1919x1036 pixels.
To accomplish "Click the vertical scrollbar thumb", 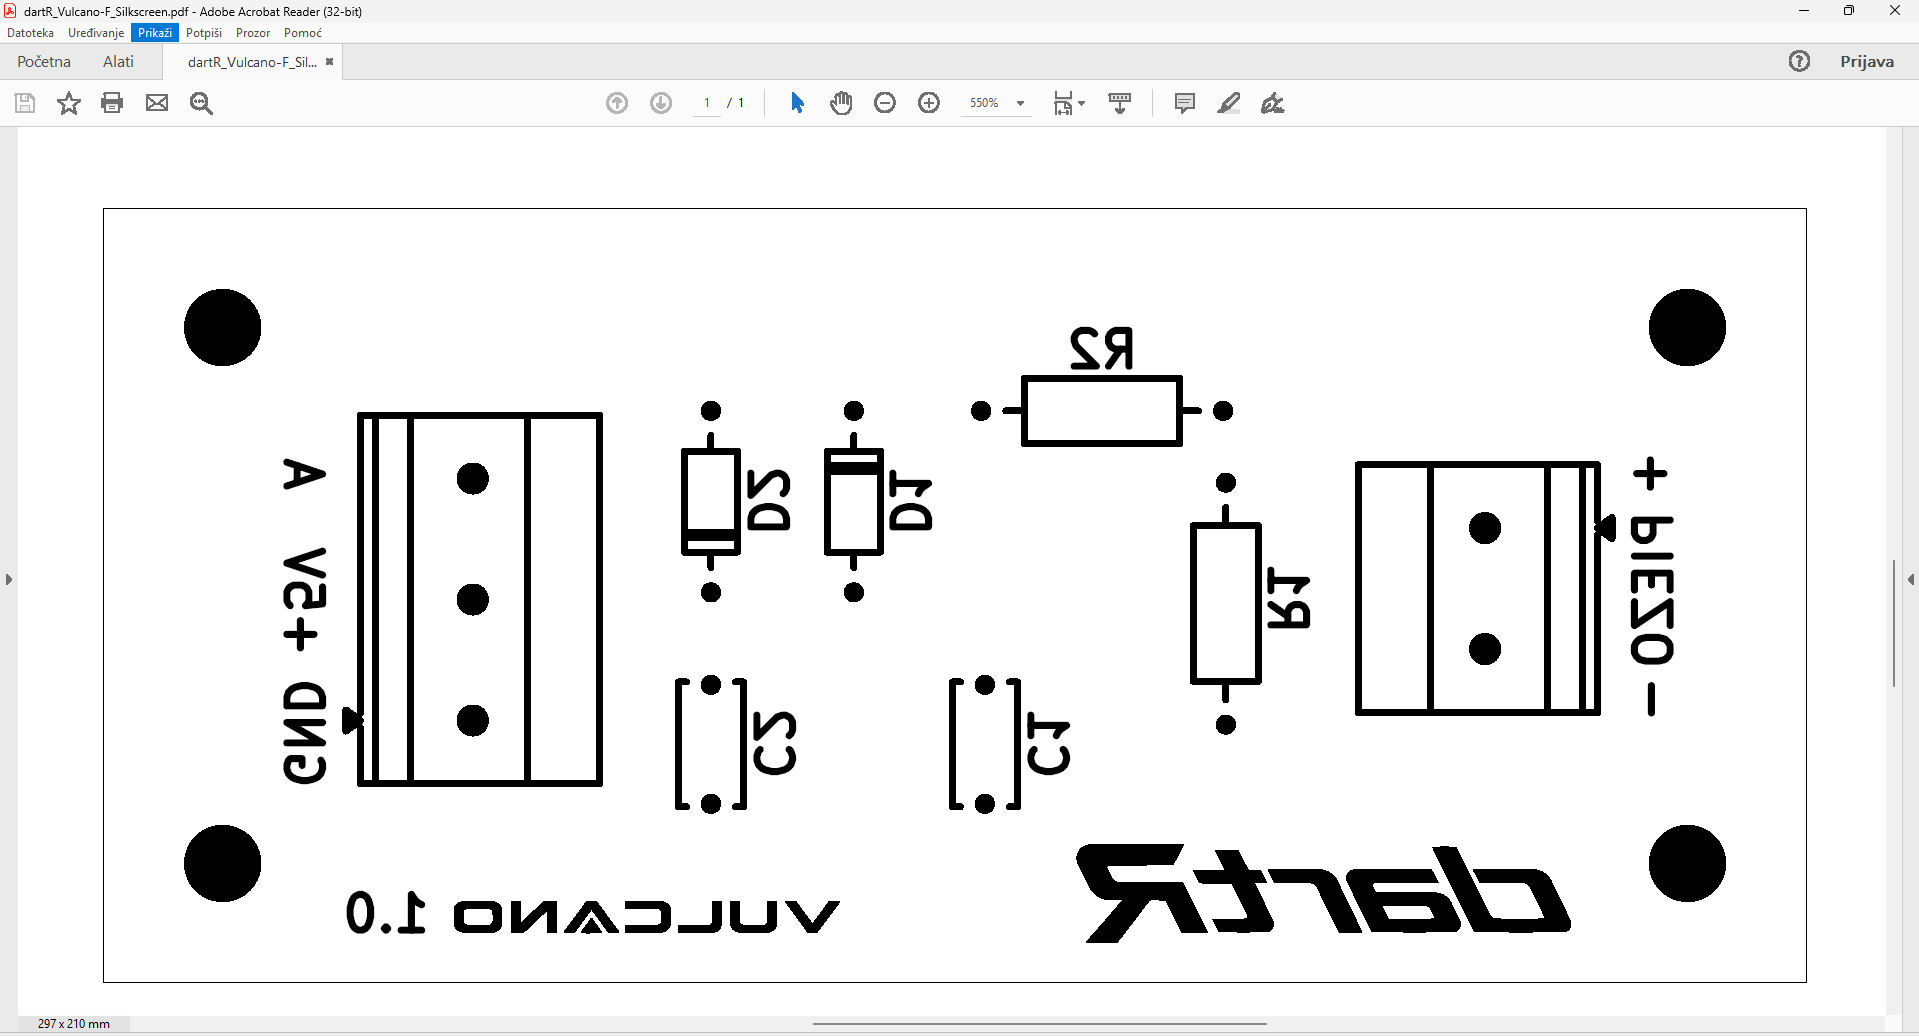I will coord(1894,623).
